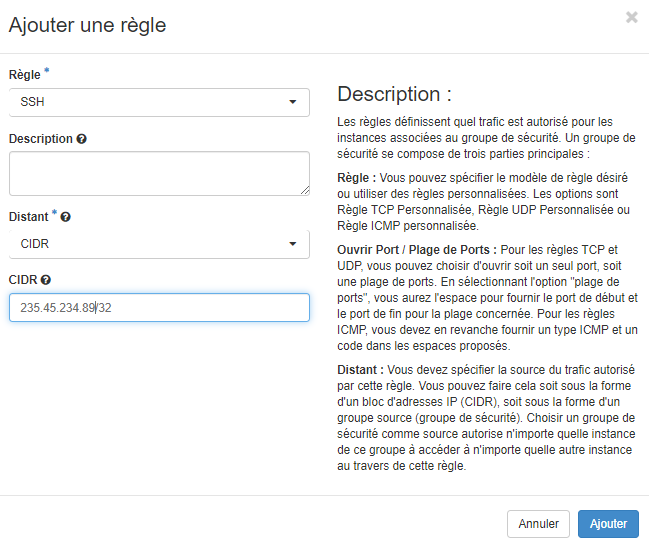Click the blue Ajouter button
649x546 pixels.
[608, 524]
